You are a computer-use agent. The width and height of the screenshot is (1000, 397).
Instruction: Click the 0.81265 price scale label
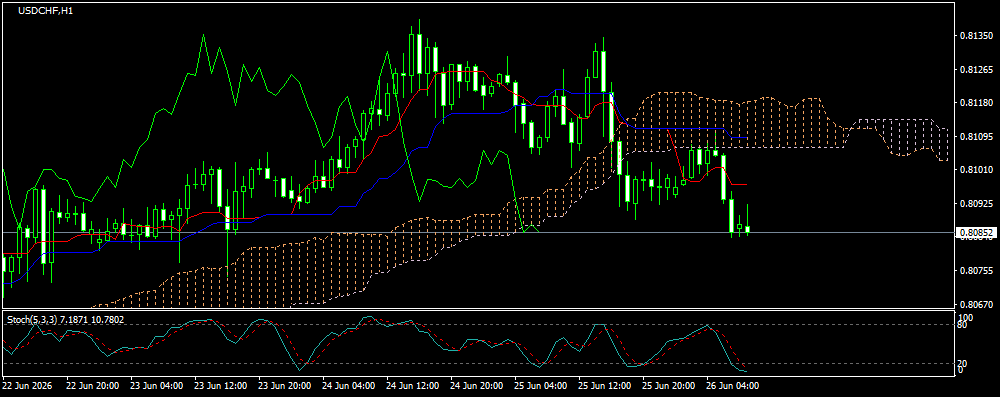pyautogui.click(x=976, y=70)
